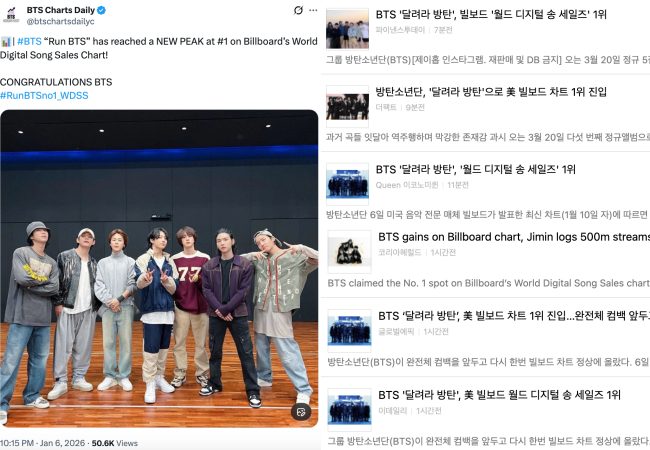Click the image edit icon on photo
The image size is (650, 450).
[301, 411]
